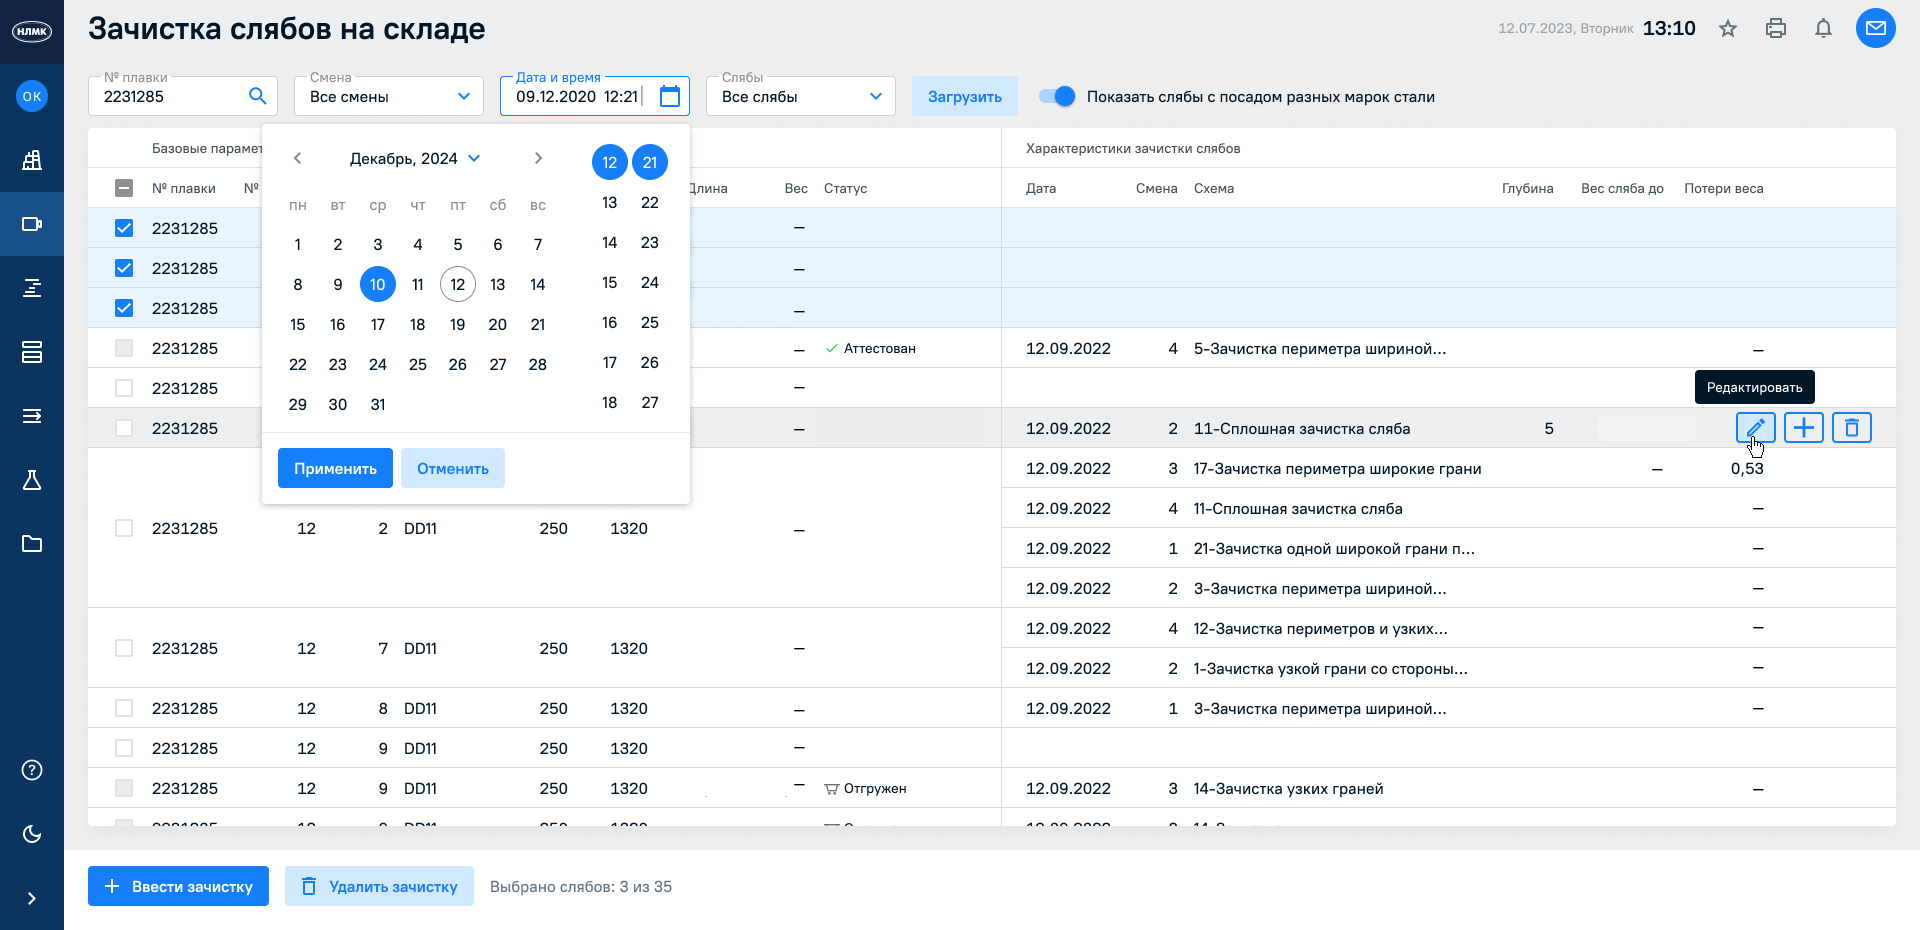Click scheme 21-Зачистка одной широкой грани

(x=1335, y=548)
